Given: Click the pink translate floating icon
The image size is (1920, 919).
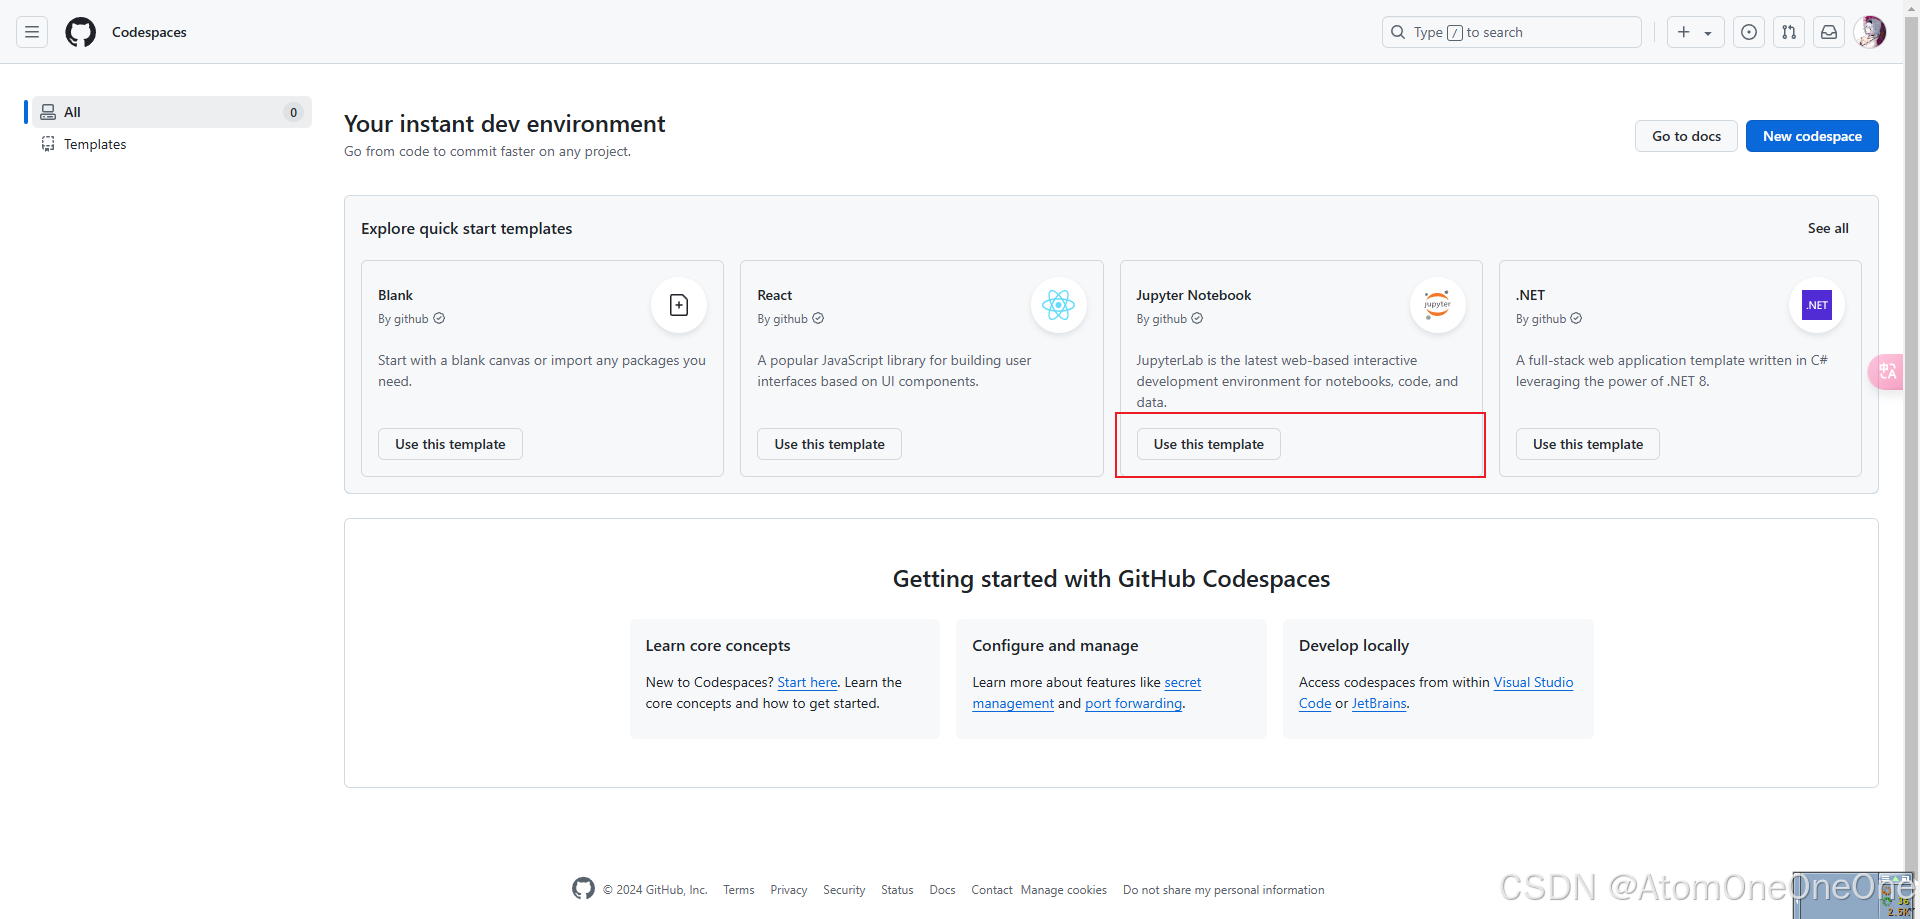Looking at the screenshot, I should [1886, 372].
